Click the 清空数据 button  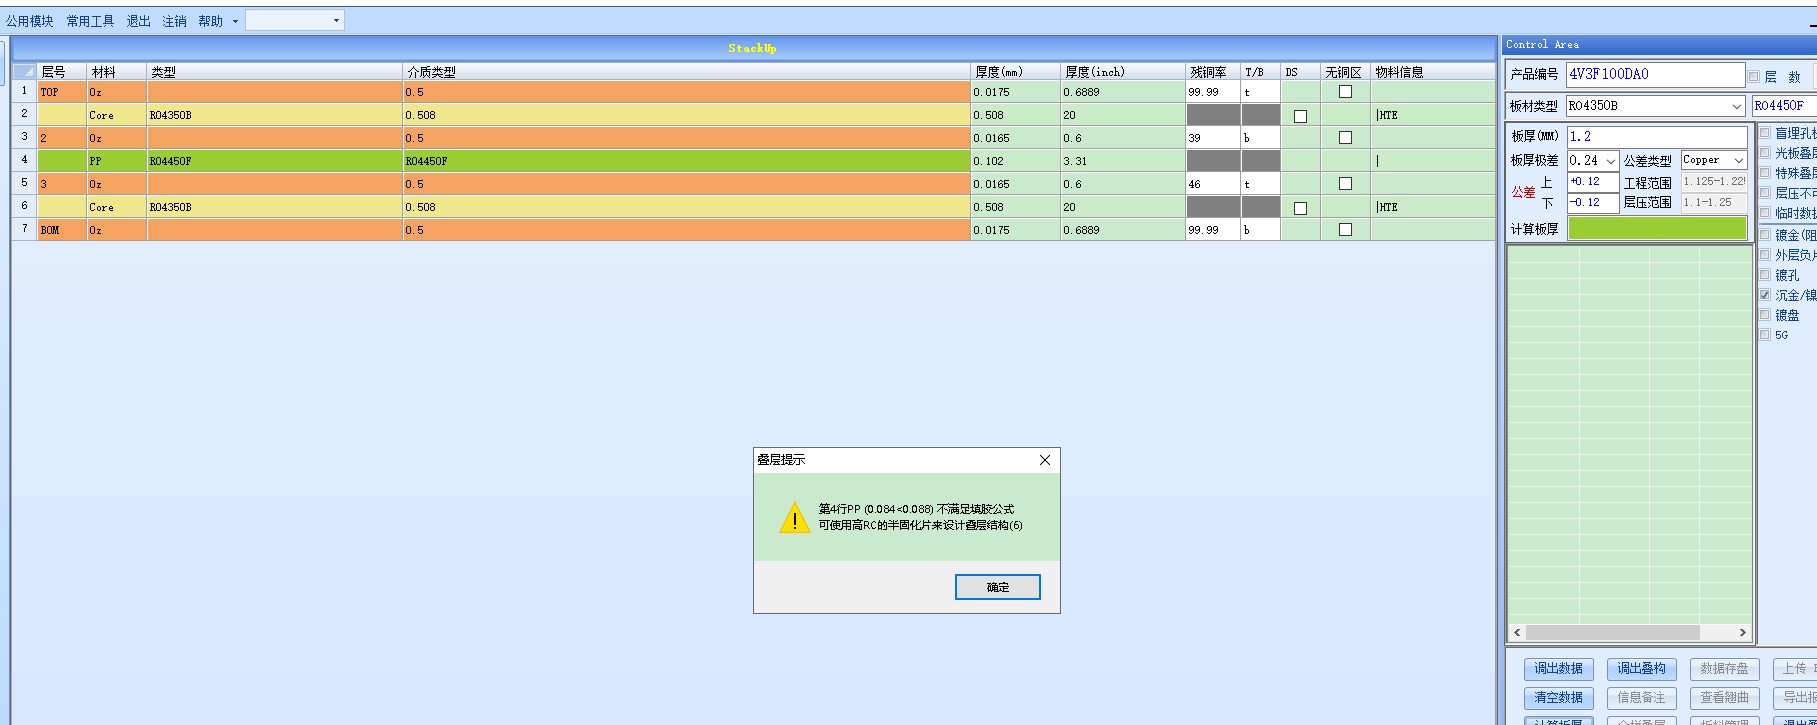[1558, 698]
